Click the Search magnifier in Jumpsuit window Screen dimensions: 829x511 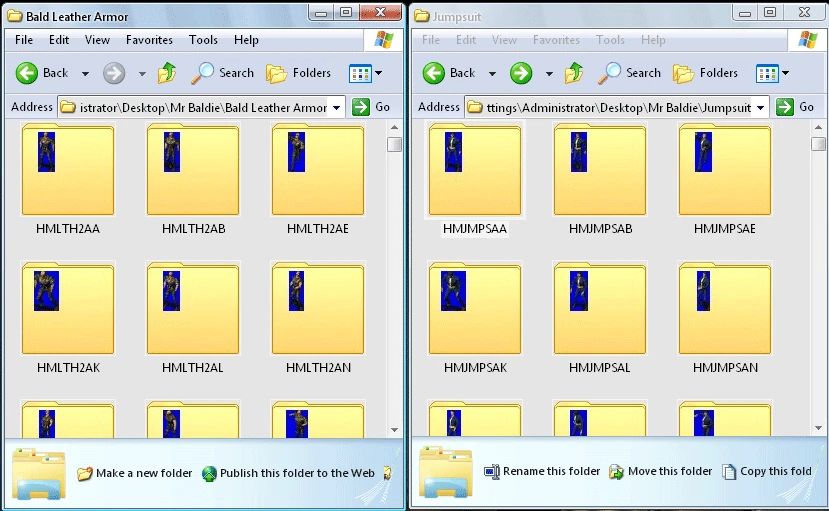tap(609, 73)
